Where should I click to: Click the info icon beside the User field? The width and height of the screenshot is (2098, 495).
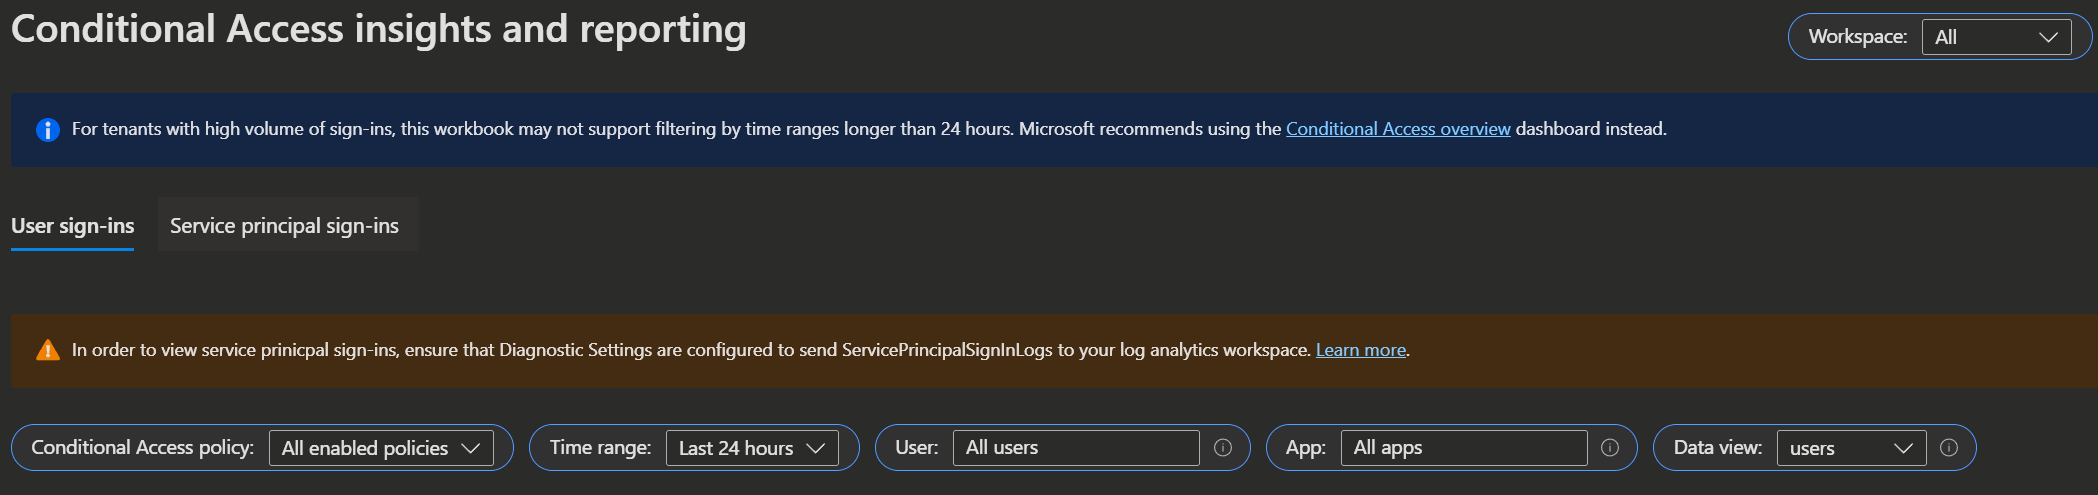tap(1222, 448)
